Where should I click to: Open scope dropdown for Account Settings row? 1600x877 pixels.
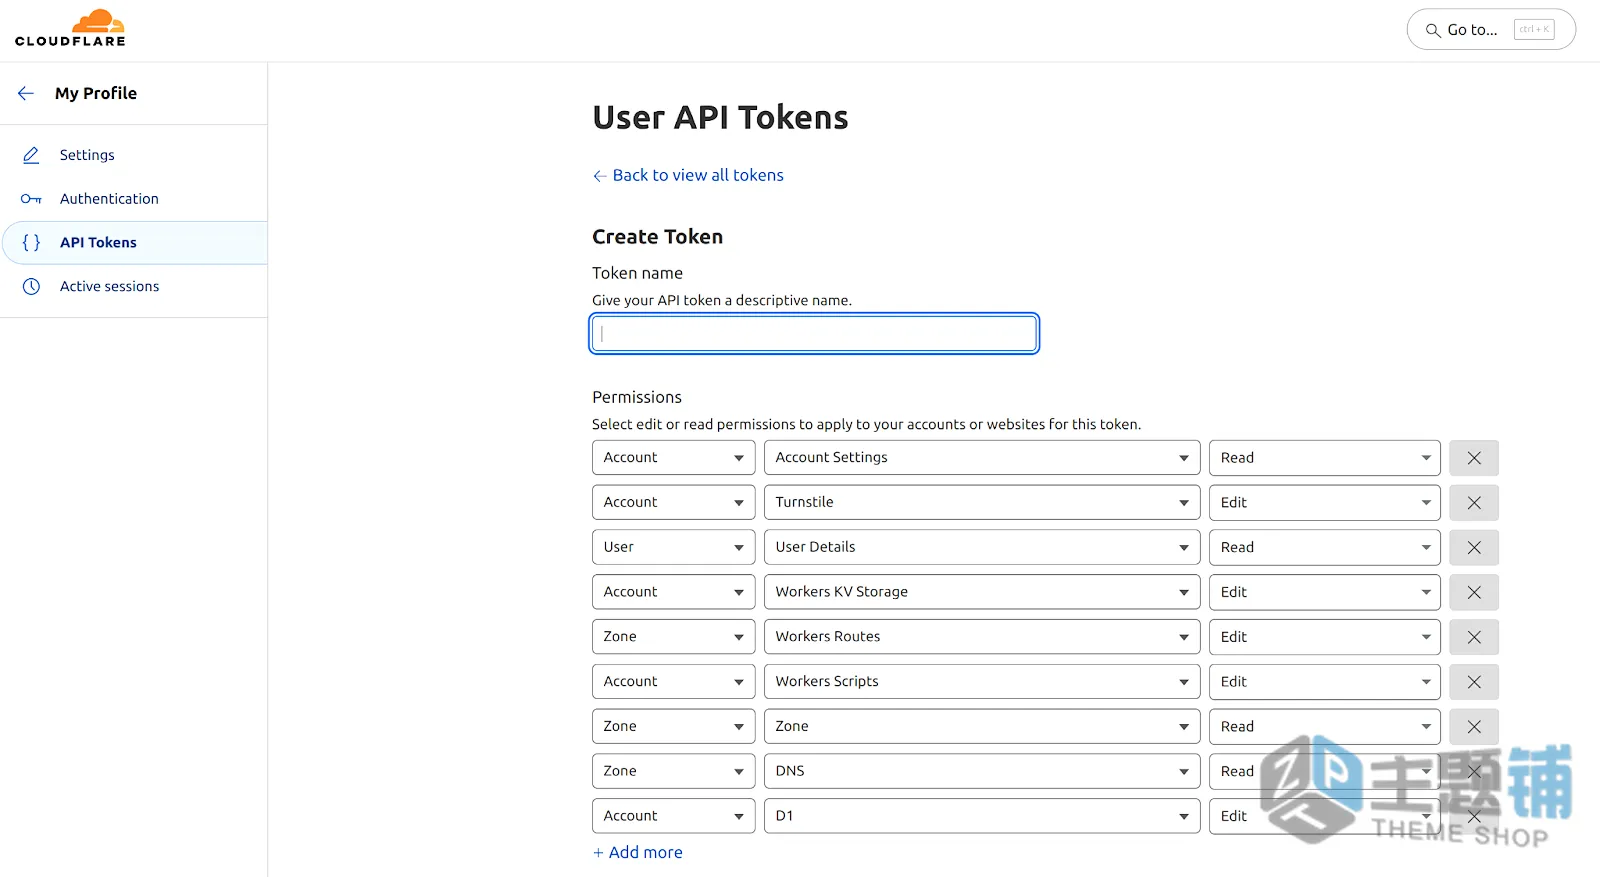673,457
